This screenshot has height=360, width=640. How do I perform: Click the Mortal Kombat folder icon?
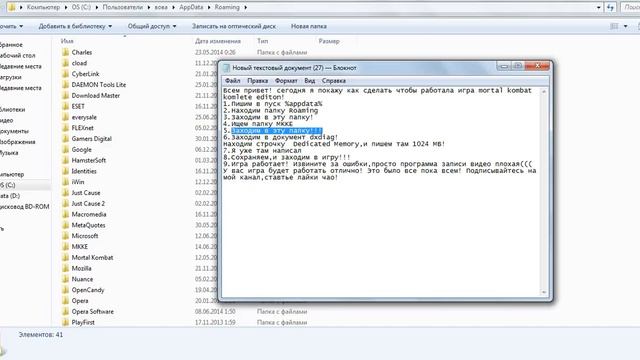pos(65,258)
